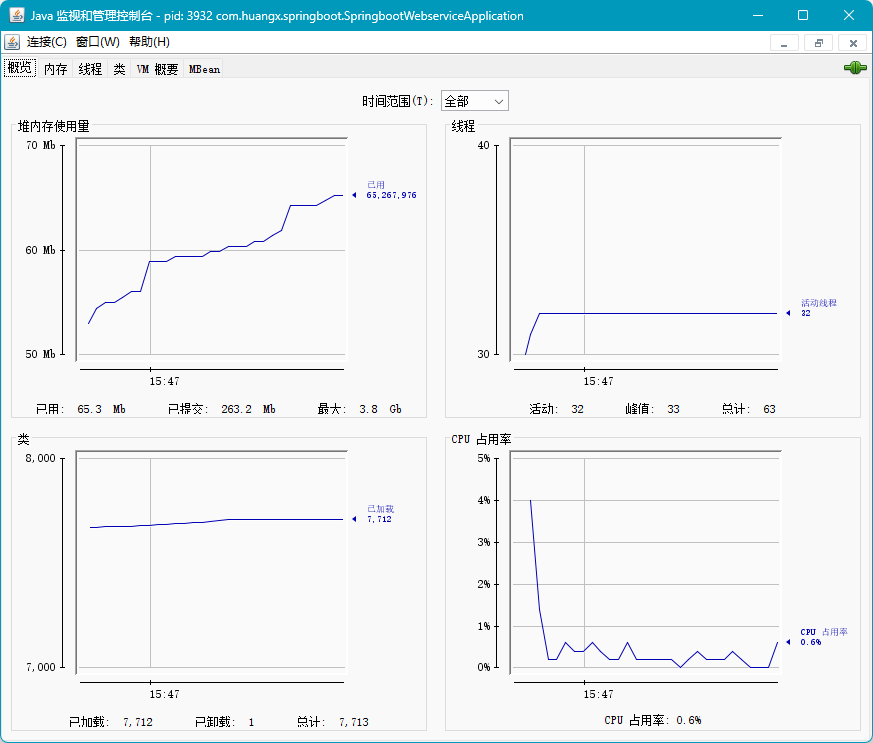Viewport: 873px width, 743px height.
Task: Click the 活动: 32 thread statistic
Action: [x=556, y=409]
